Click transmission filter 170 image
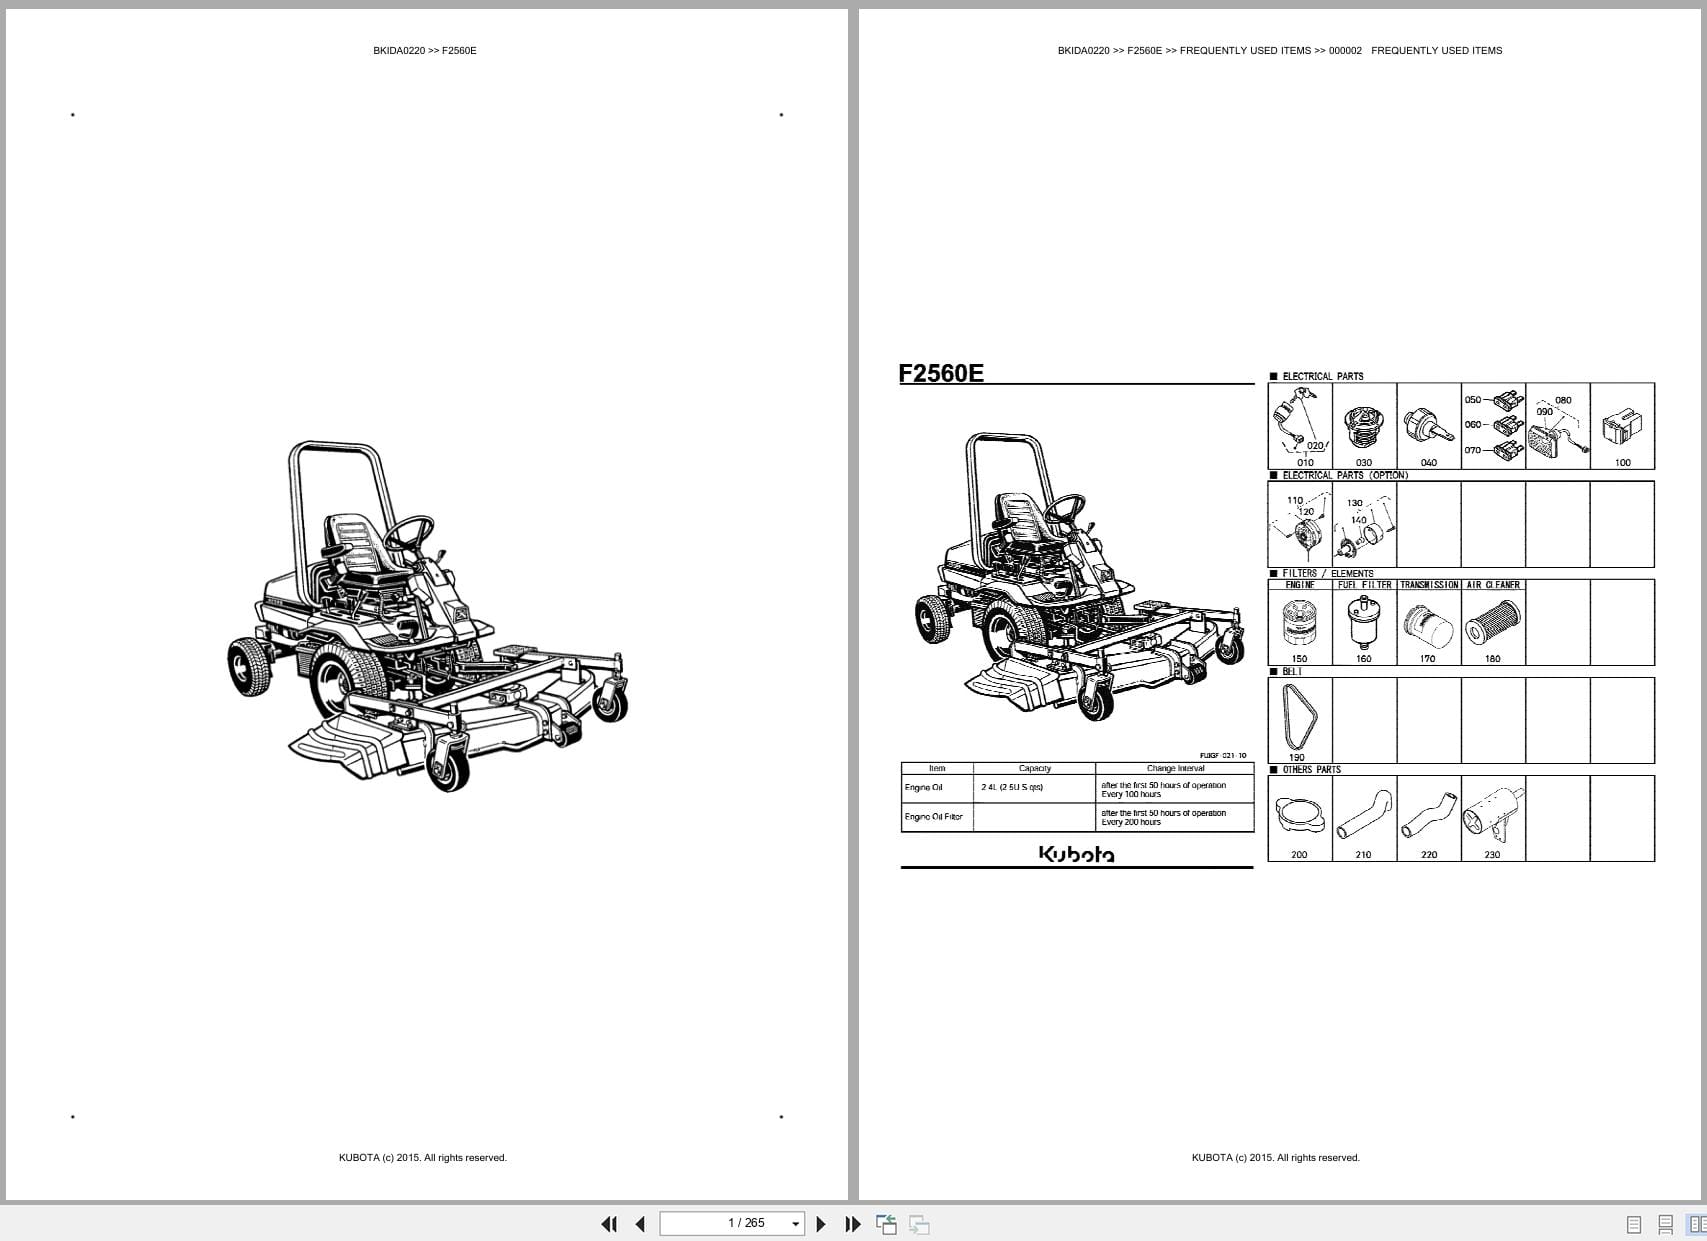 [x=1428, y=629]
